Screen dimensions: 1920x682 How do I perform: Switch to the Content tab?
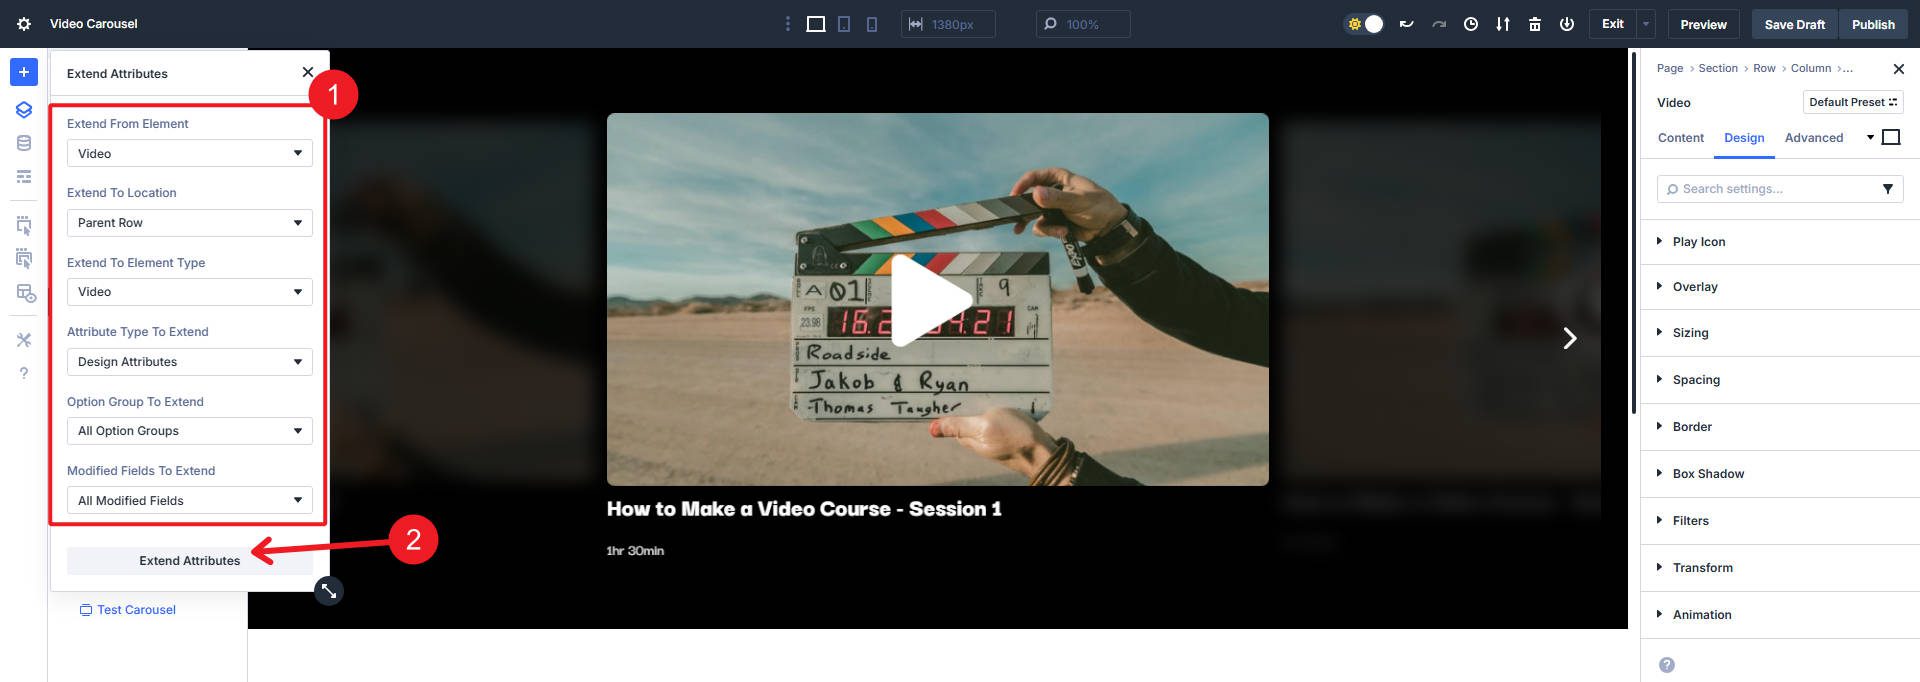pyautogui.click(x=1680, y=138)
